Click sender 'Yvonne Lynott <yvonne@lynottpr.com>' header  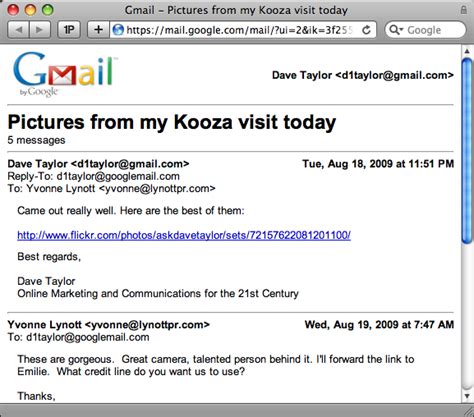tap(108, 324)
